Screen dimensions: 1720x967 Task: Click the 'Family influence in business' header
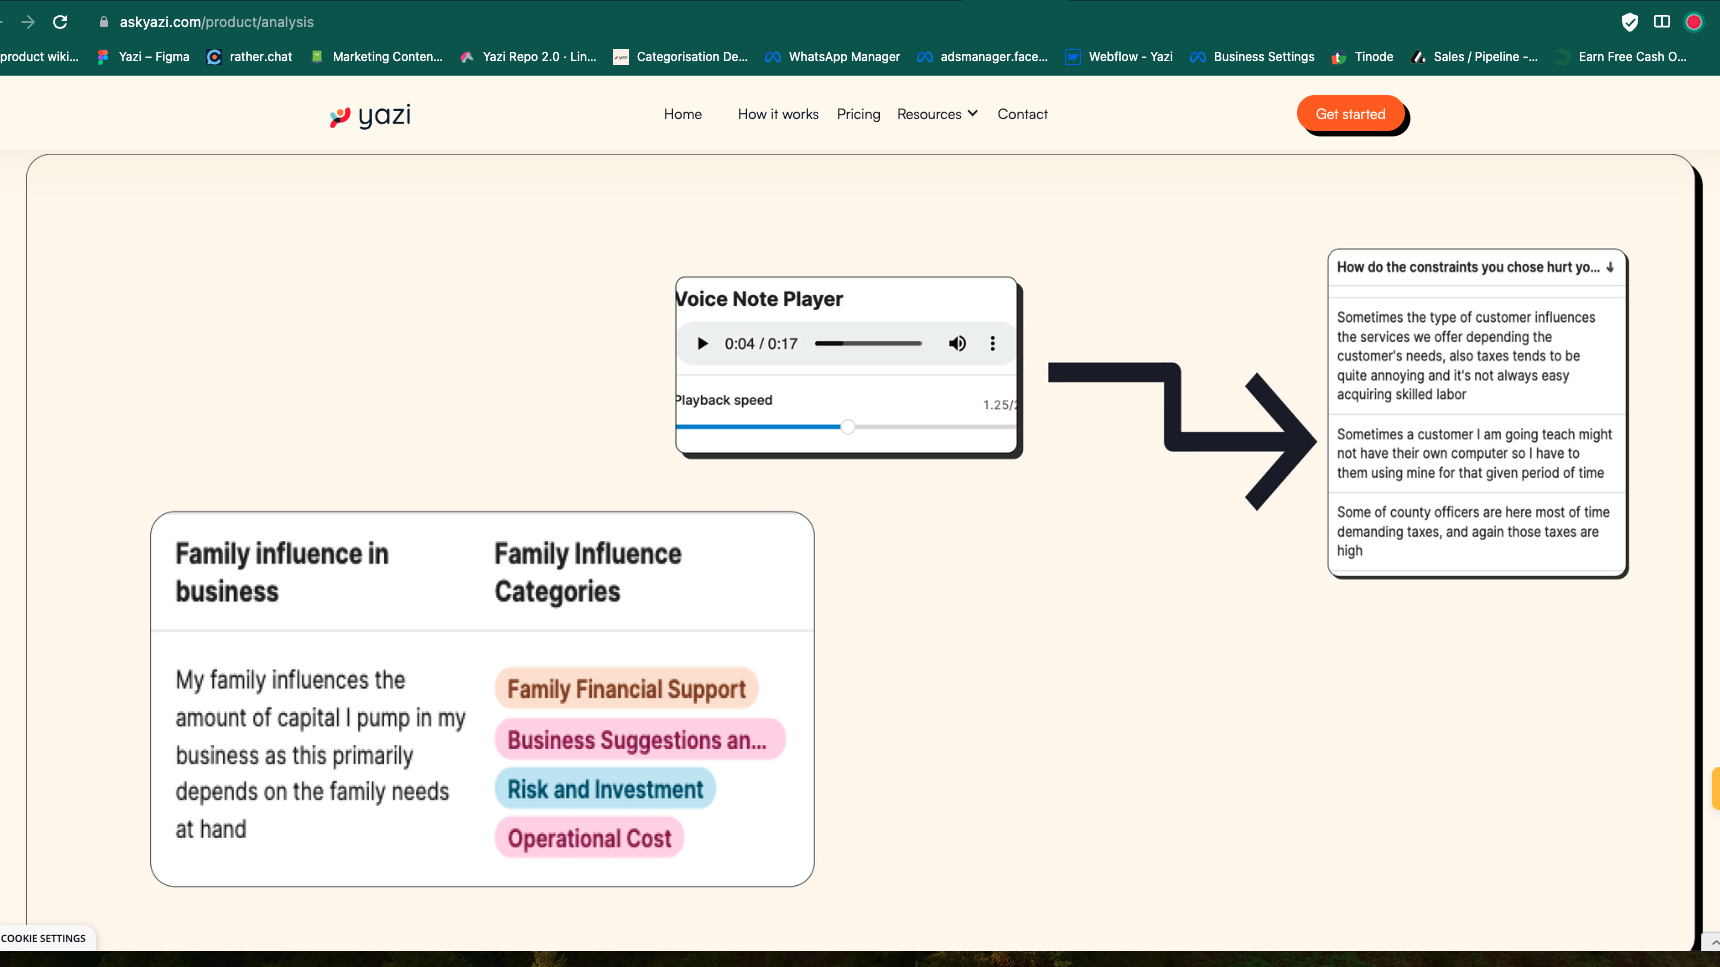(x=282, y=573)
